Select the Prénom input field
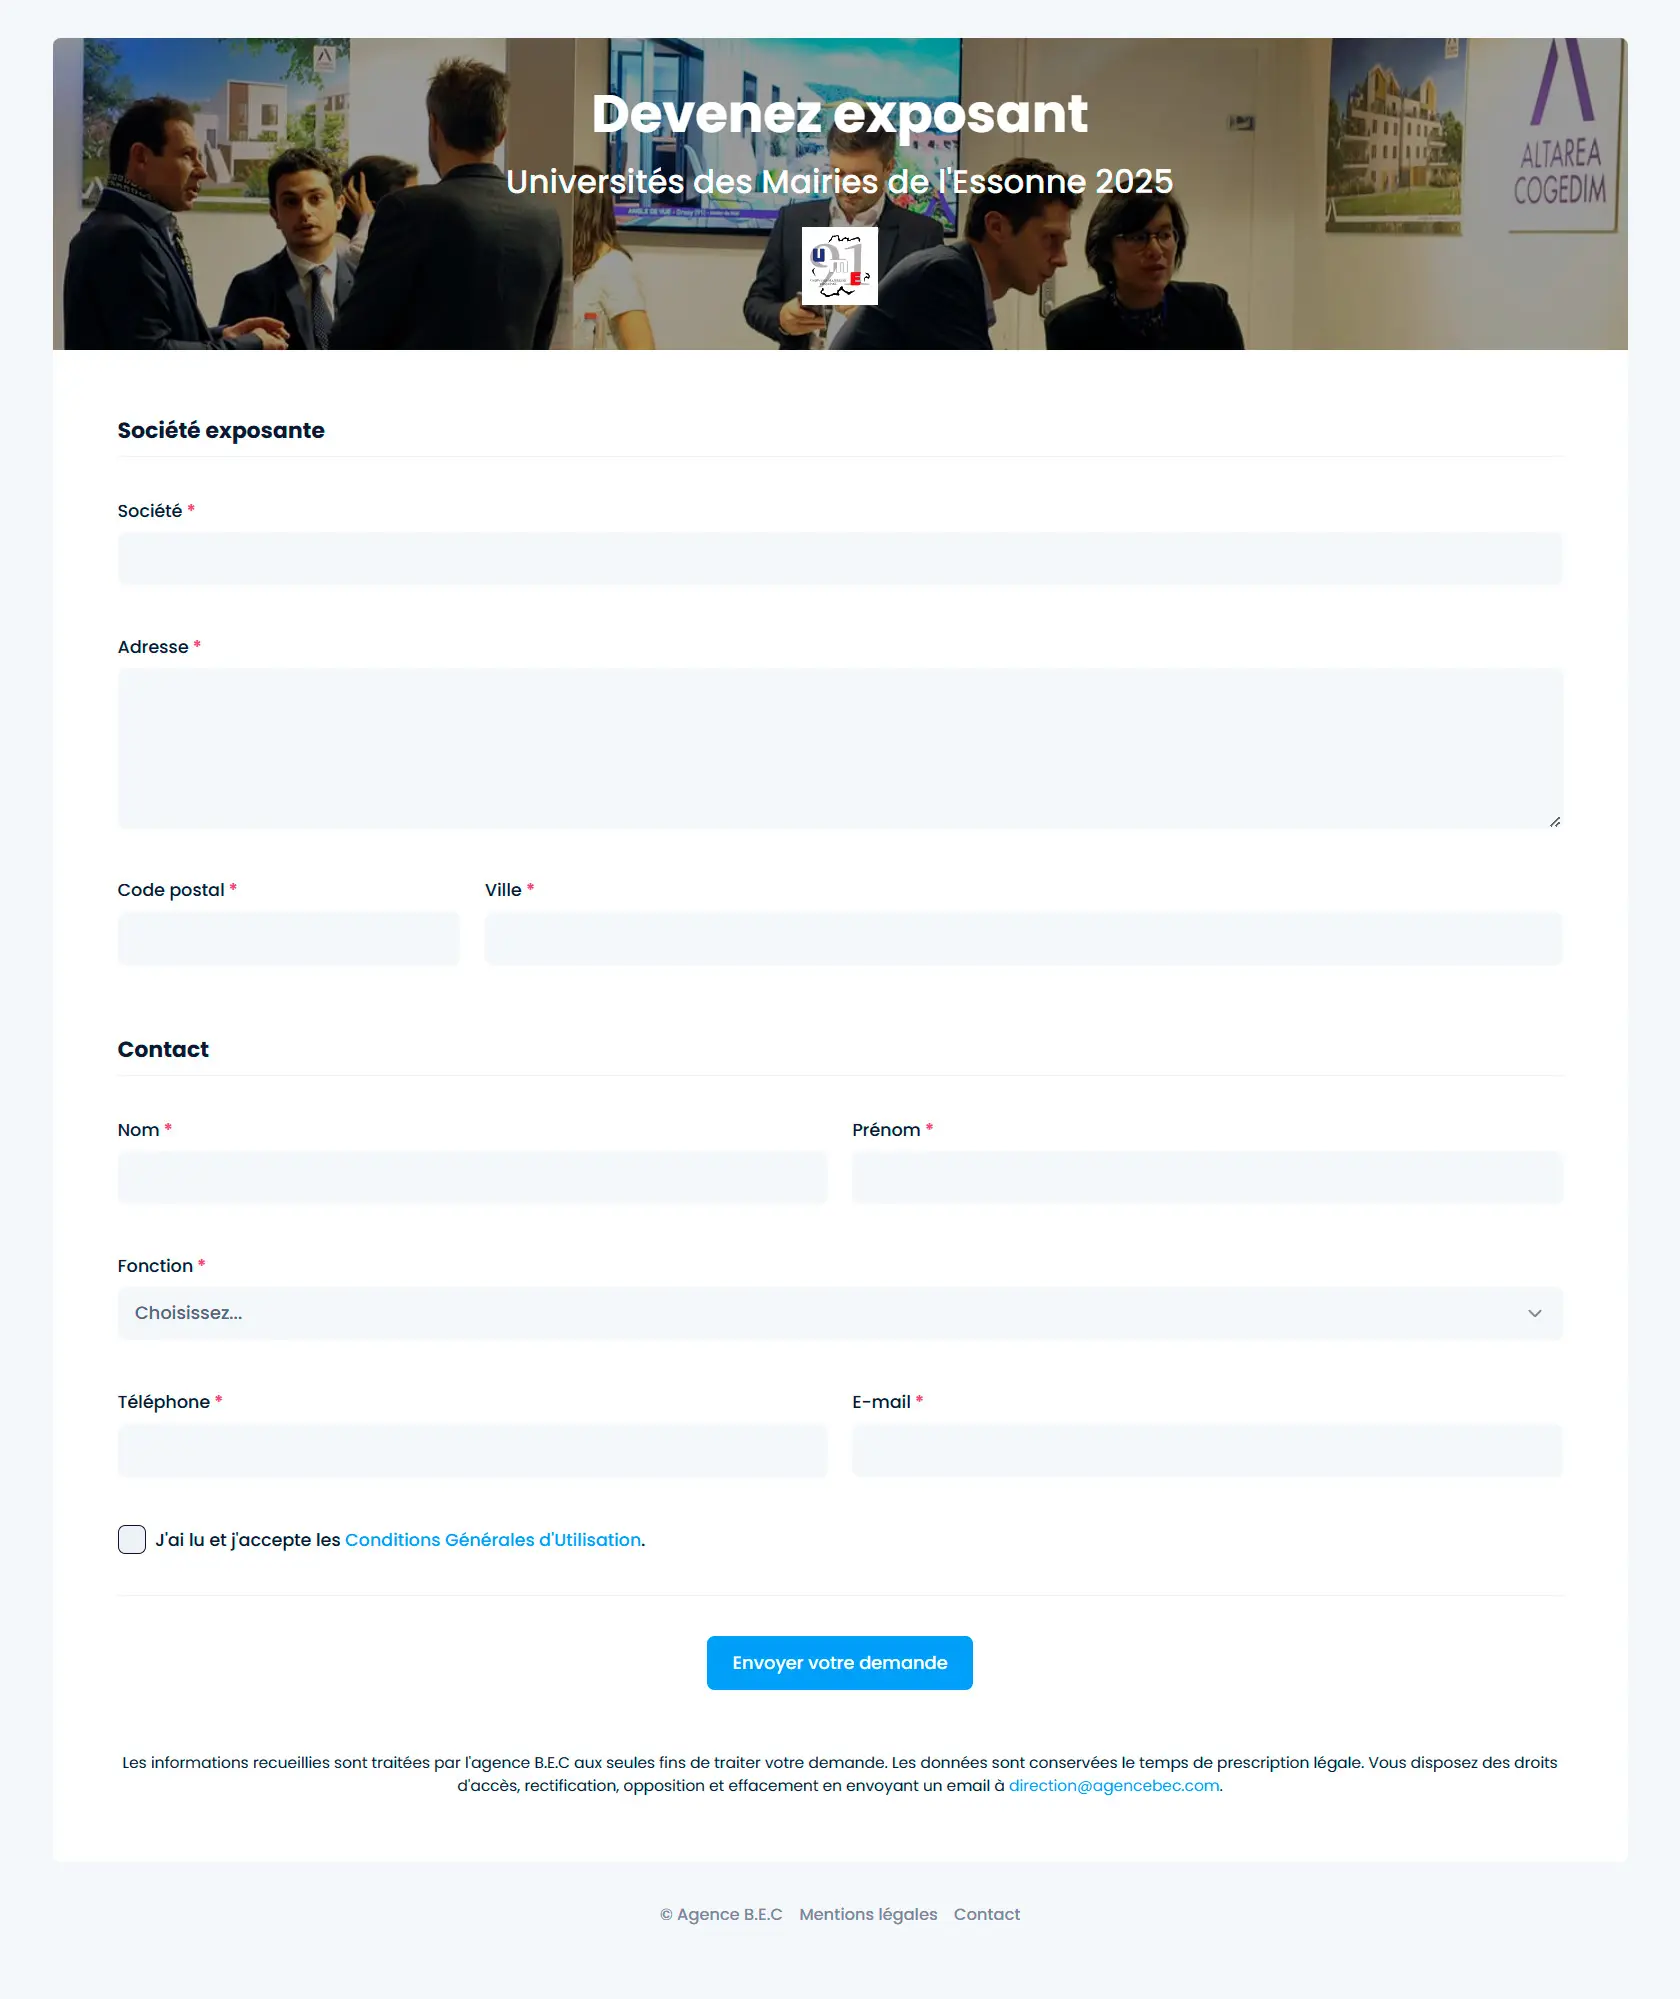This screenshot has width=1680, height=1999. pos(1207,1177)
